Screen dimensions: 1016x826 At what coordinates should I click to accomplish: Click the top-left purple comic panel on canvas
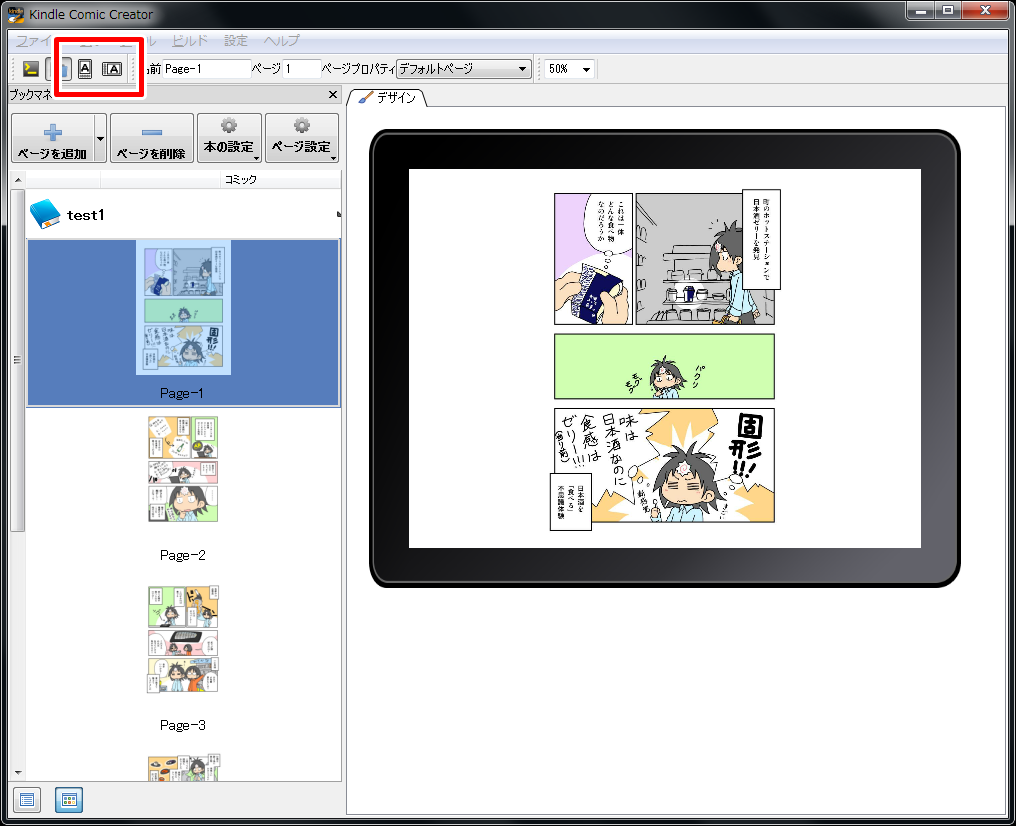pyautogui.click(x=593, y=259)
